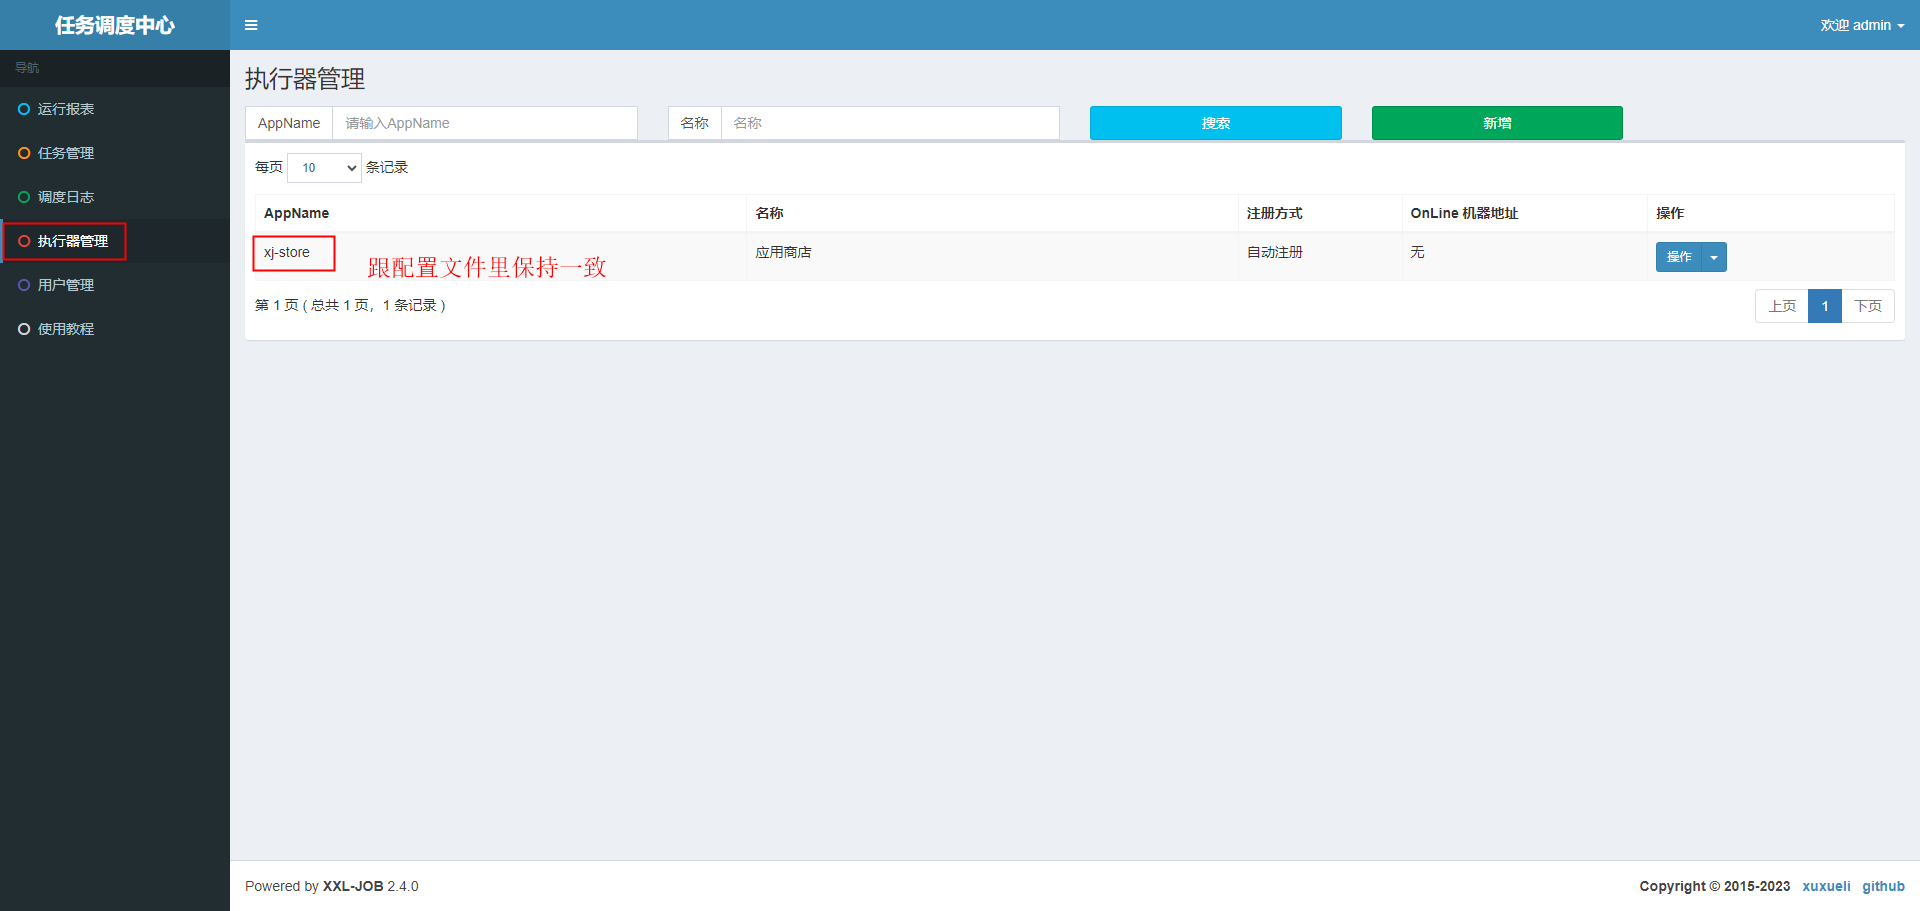Focus the AppName input field
This screenshot has width=1920, height=911.
pyautogui.click(x=485, y=123)
